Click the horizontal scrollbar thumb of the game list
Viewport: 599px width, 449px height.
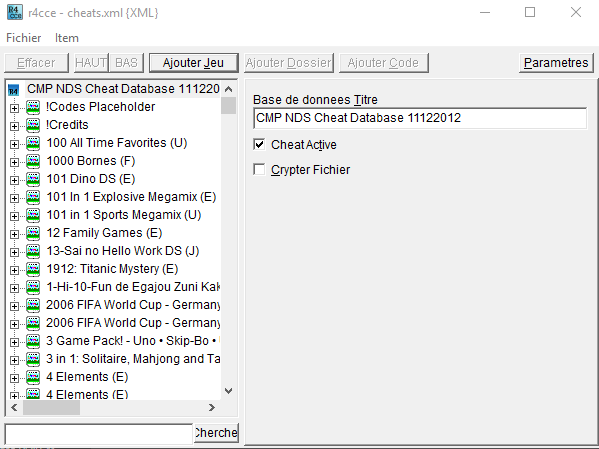[51, 408]
